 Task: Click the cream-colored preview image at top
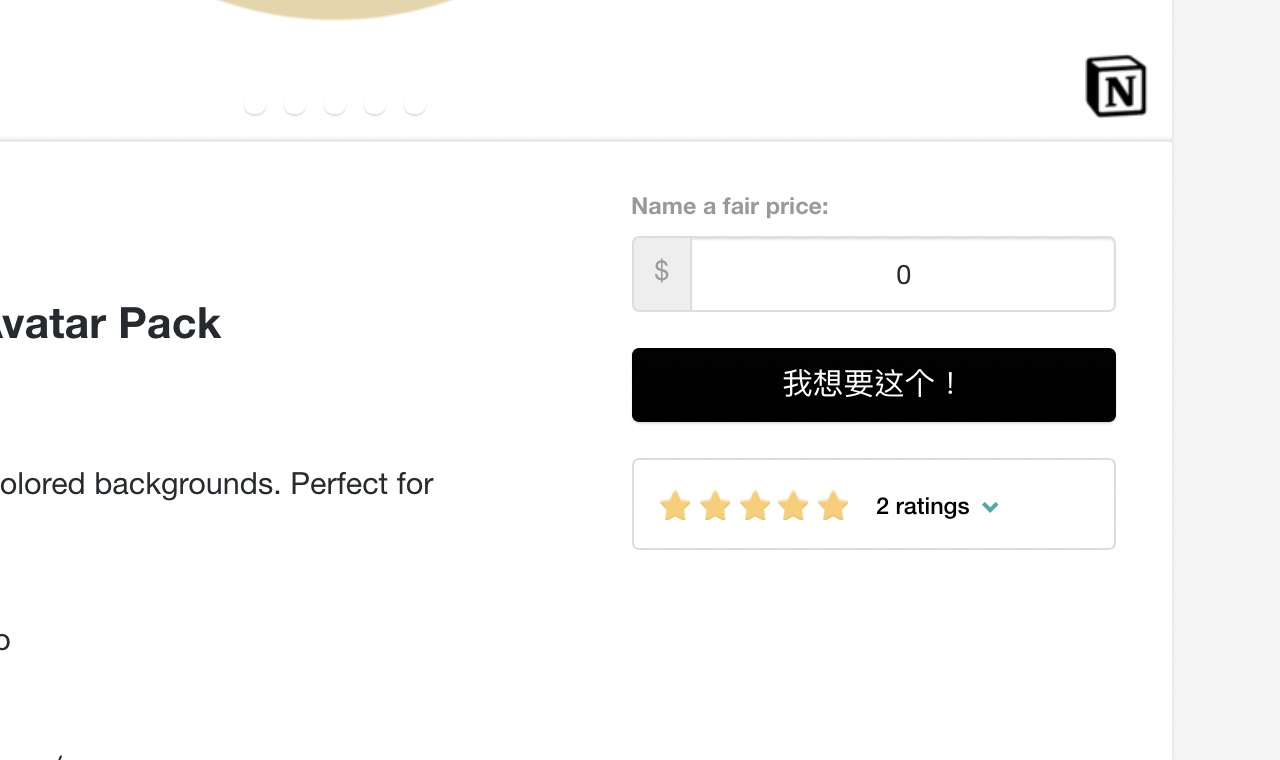point(335,8)
